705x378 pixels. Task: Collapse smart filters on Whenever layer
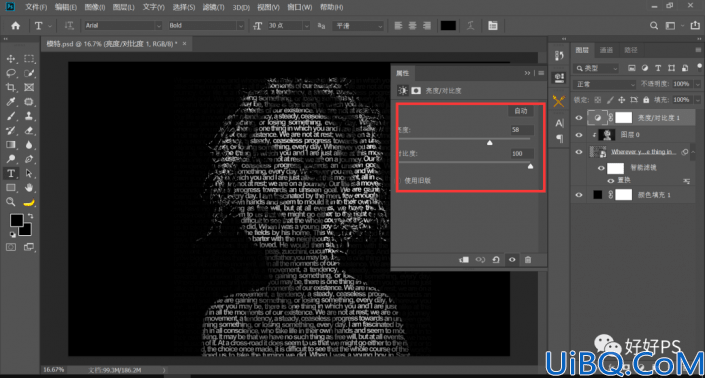[x=693, y=152]
